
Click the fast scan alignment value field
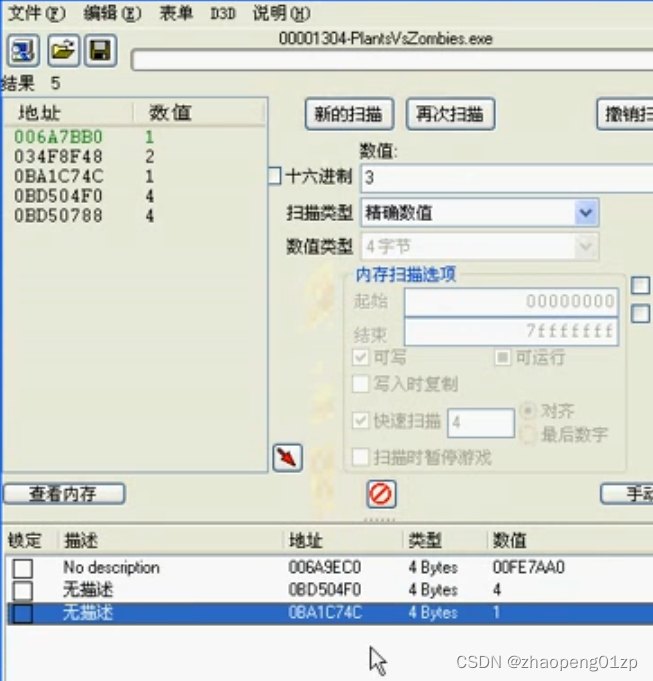pyautogui.click(x=481, y=422)
